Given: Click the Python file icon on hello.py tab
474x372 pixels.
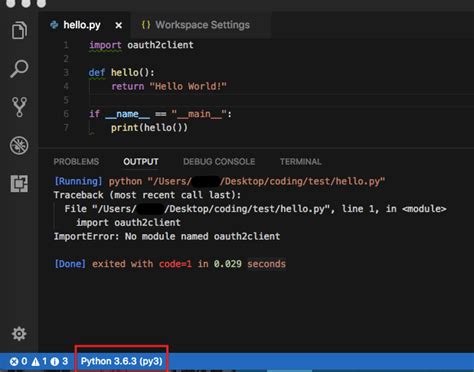Looking at the screenshot, I should (x=54, y=25).
